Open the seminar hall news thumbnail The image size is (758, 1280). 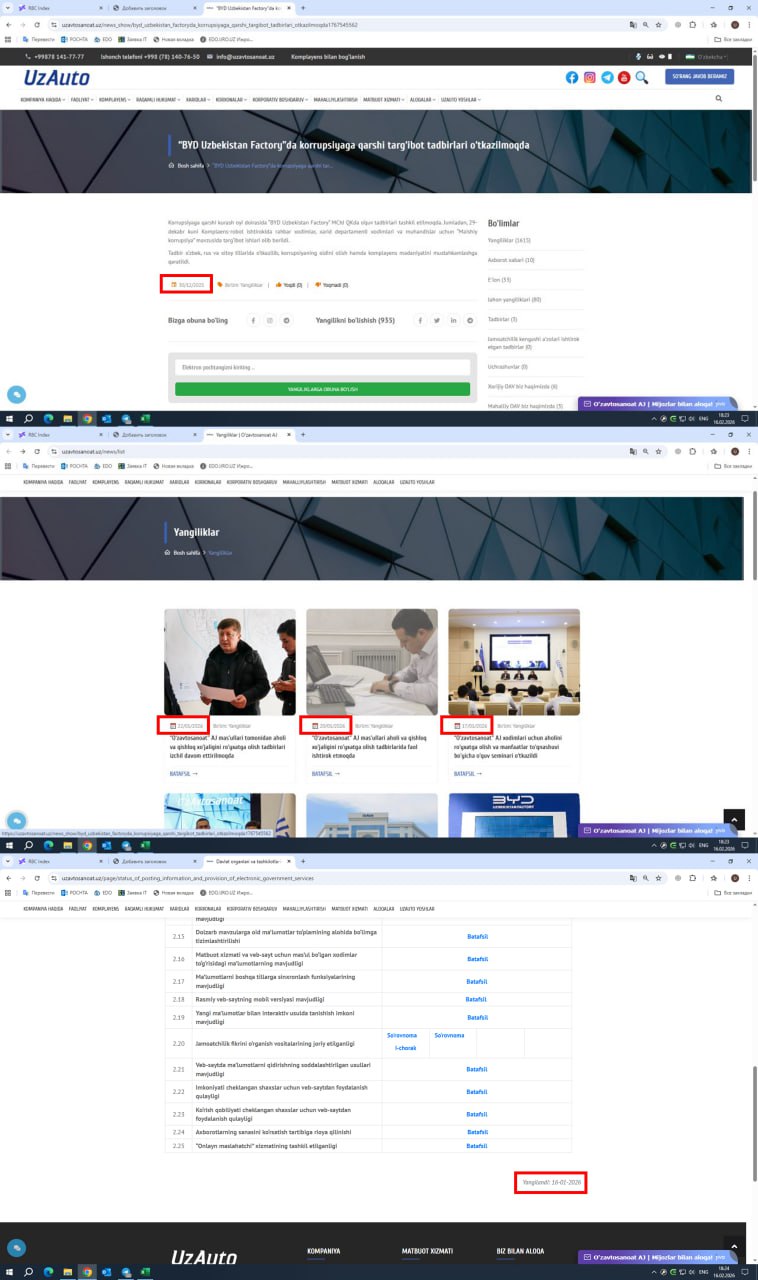click(513, 662)
